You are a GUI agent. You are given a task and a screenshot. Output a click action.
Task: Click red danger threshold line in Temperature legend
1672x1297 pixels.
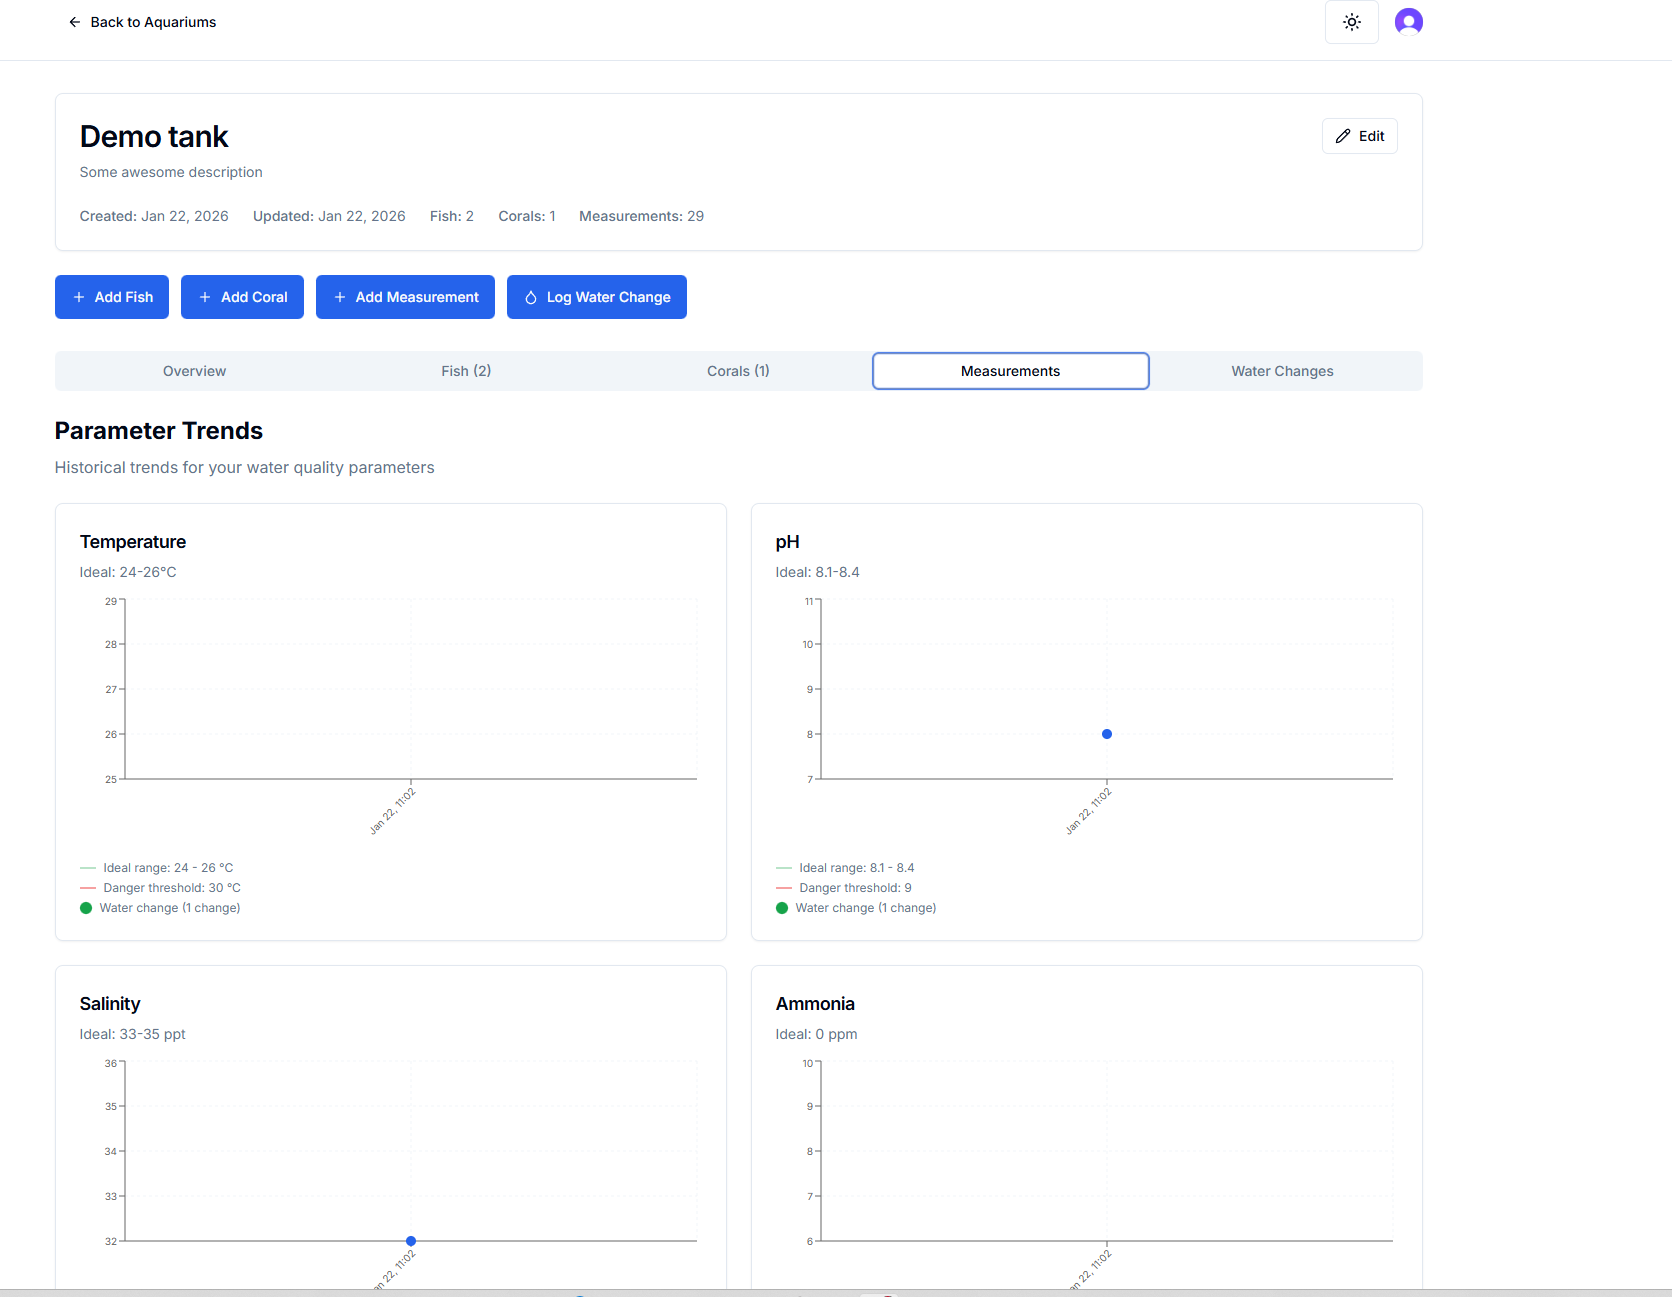pyautogui.click(x=88, y=888)
